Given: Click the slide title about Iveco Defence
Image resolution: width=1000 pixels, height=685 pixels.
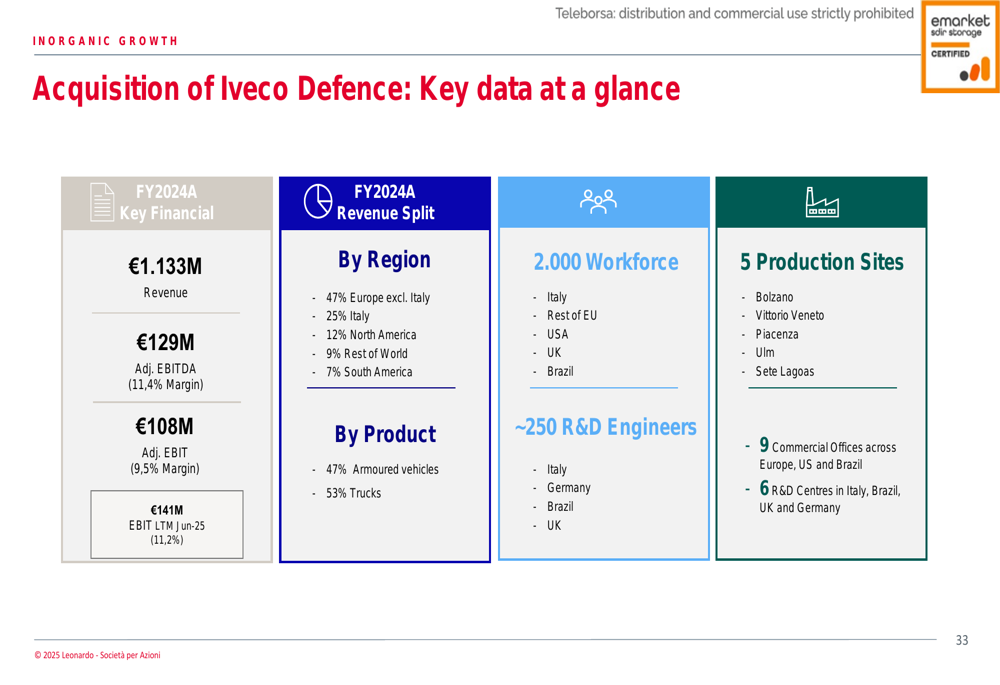Looking at the screenshot, I should point(356,89).
